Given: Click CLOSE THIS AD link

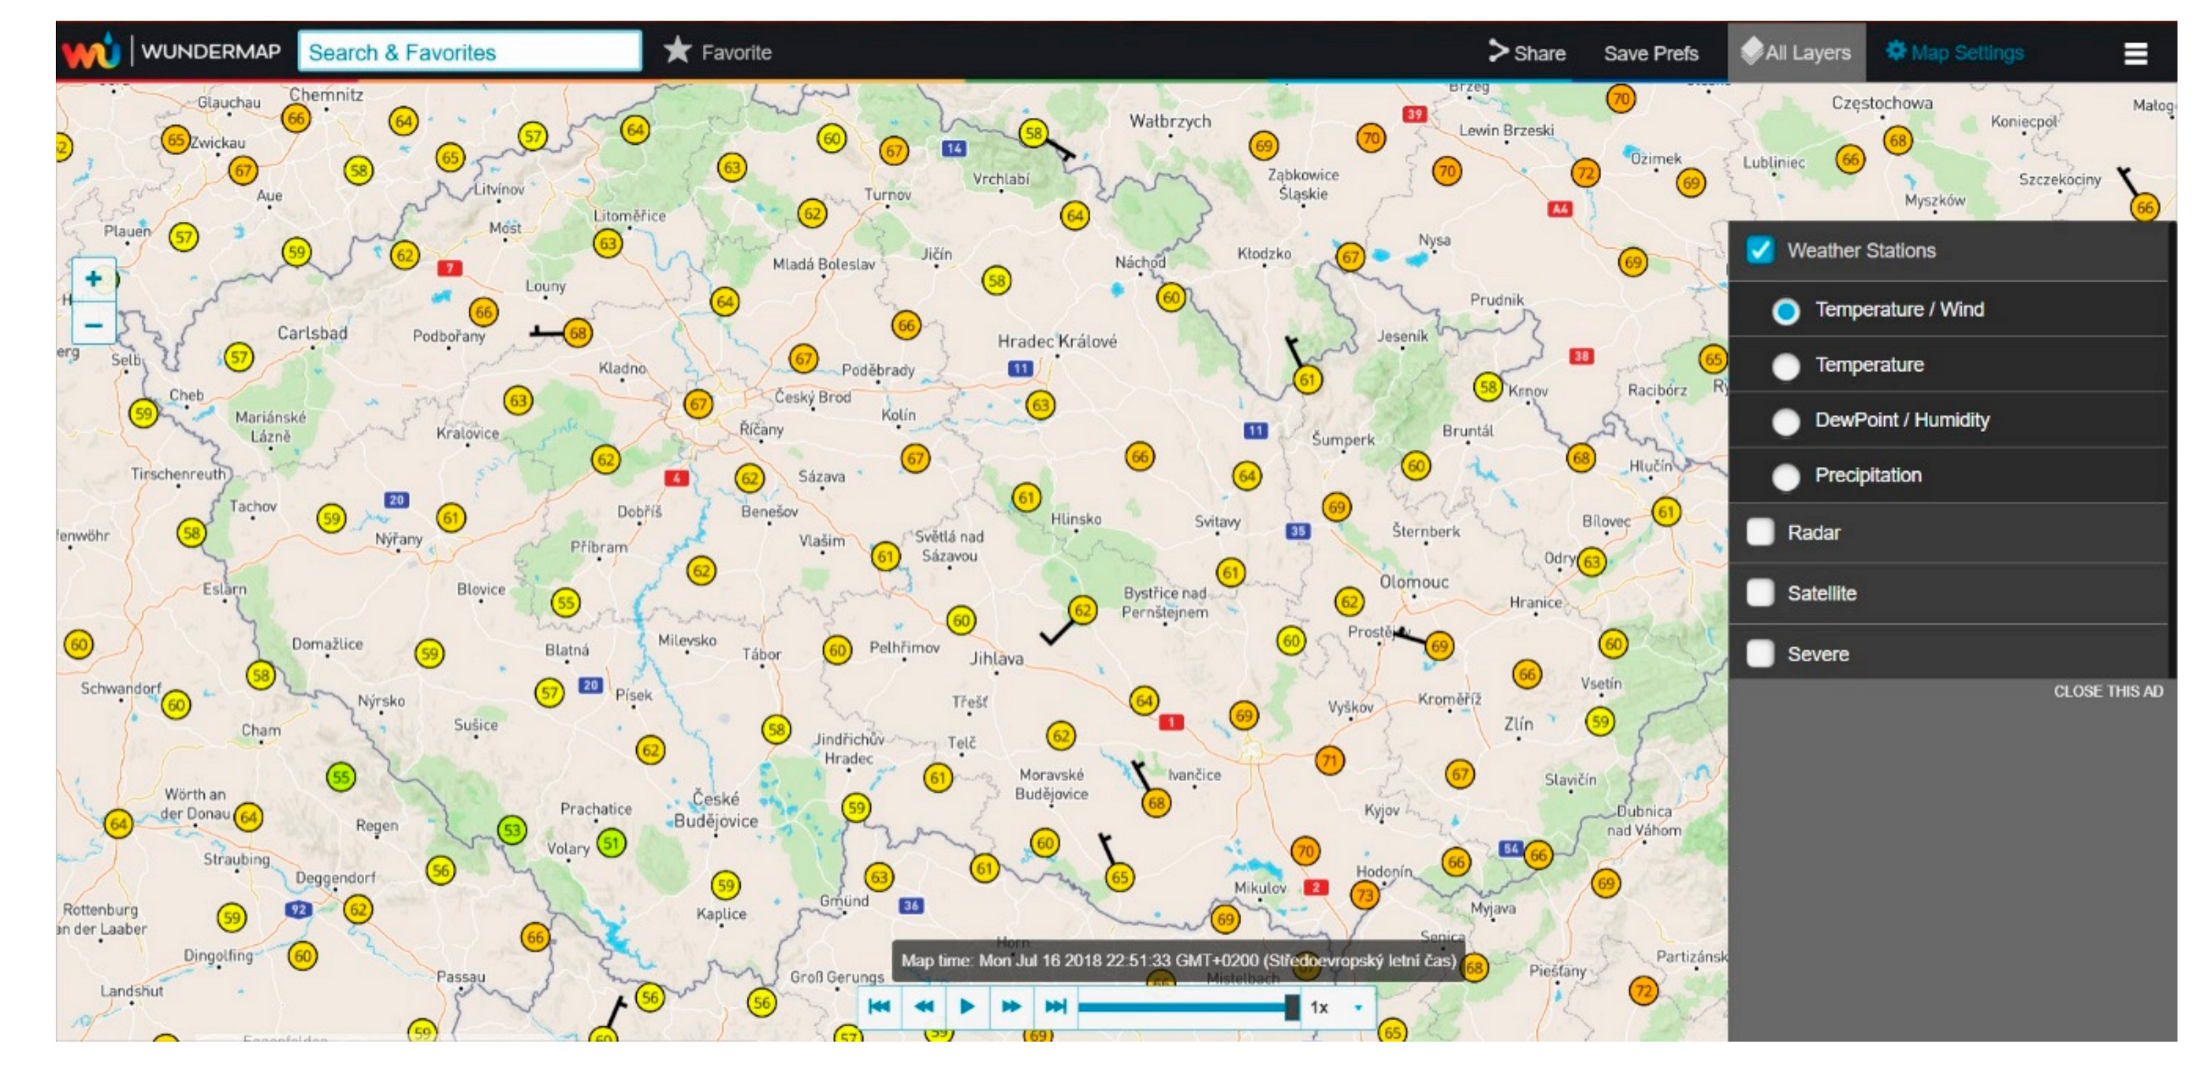Looking at the screenshot, I should [2107, 691].
